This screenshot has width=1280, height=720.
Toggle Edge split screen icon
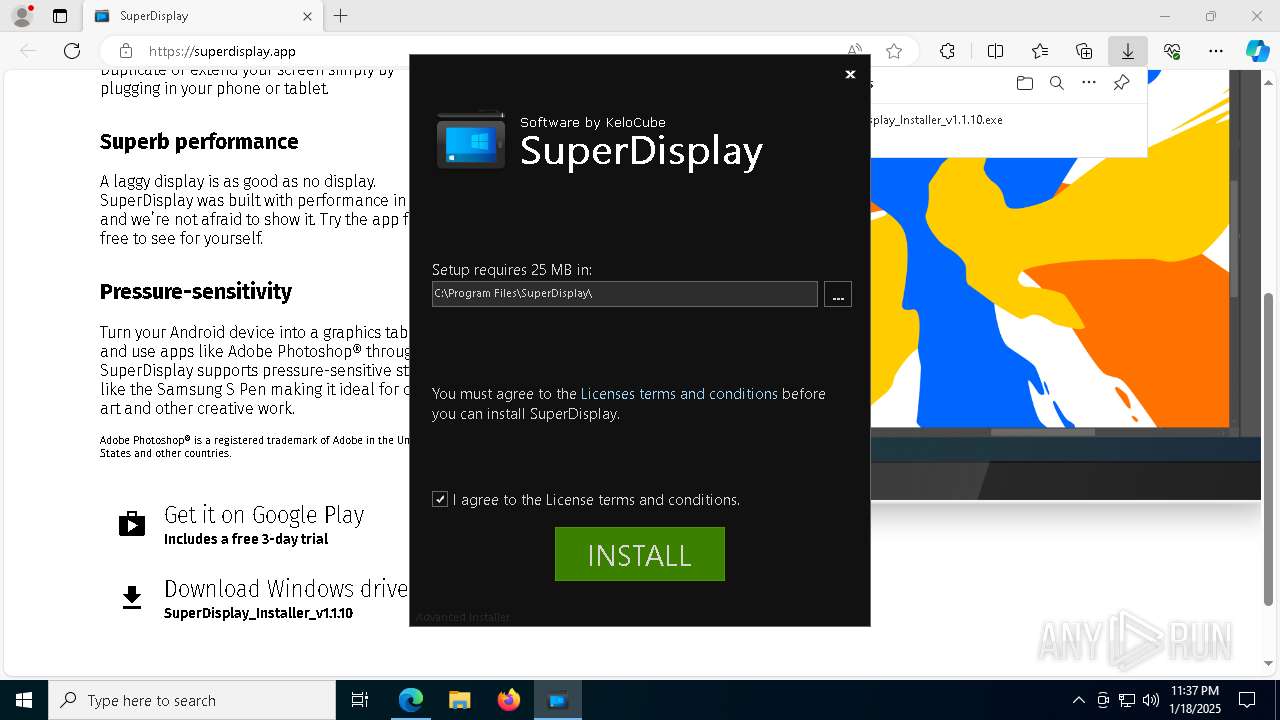click(x=995, y=51)
